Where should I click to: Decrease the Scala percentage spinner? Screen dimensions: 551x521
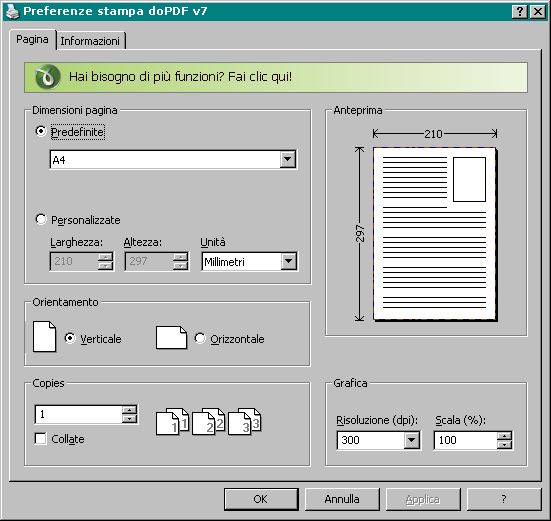click(504, 445)
